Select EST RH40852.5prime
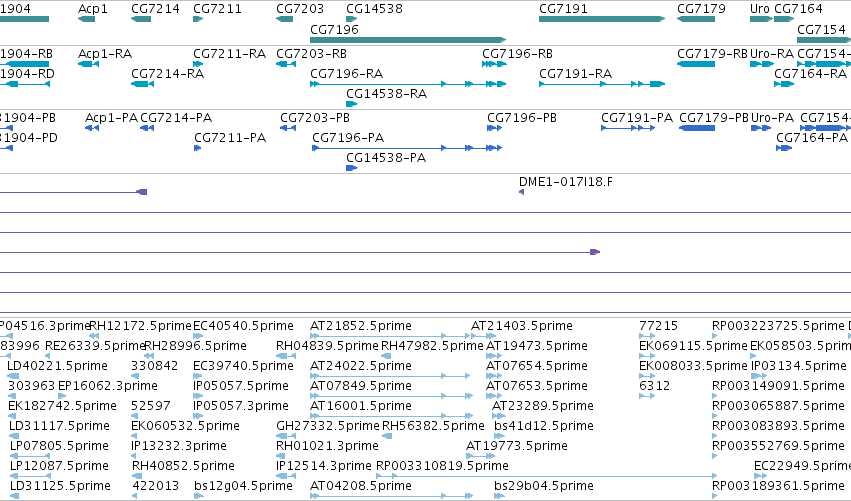The height and width of the screenshot is (501, 851). pyautogui.click(x=183, y=466)
